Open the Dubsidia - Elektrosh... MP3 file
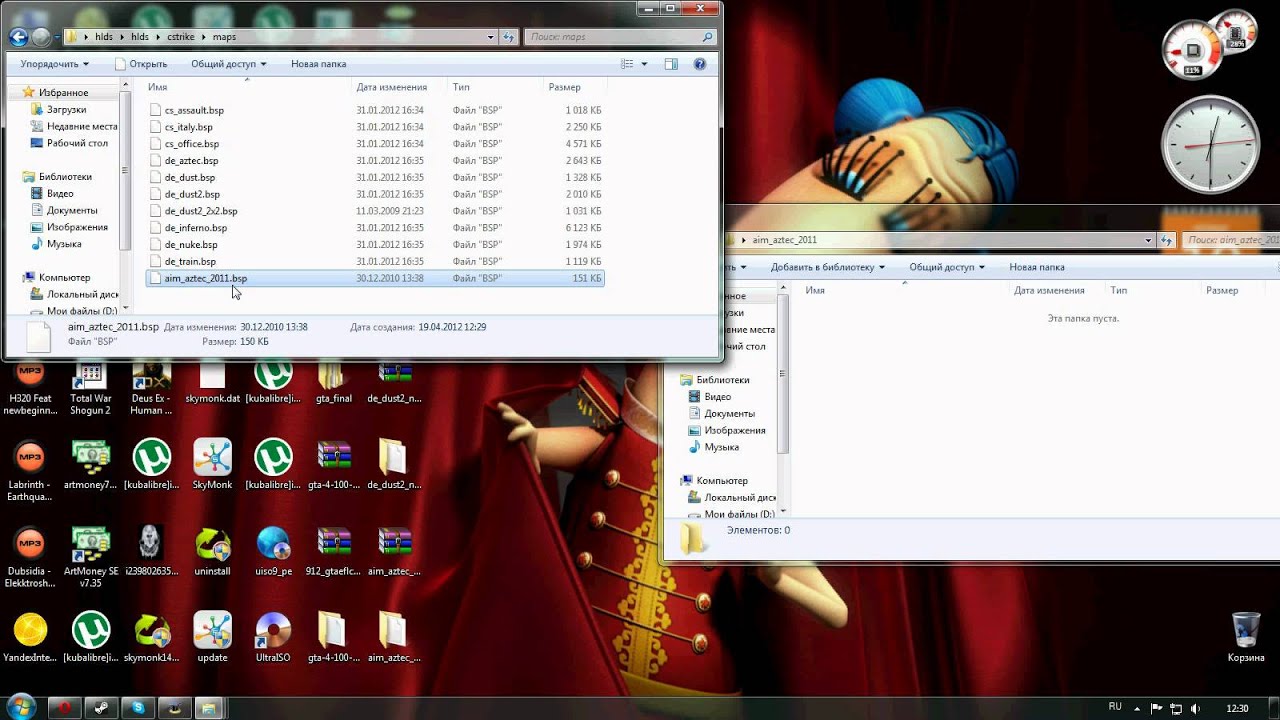The image size is (1280, 720). pyautogui.click(x=30, y=557)
